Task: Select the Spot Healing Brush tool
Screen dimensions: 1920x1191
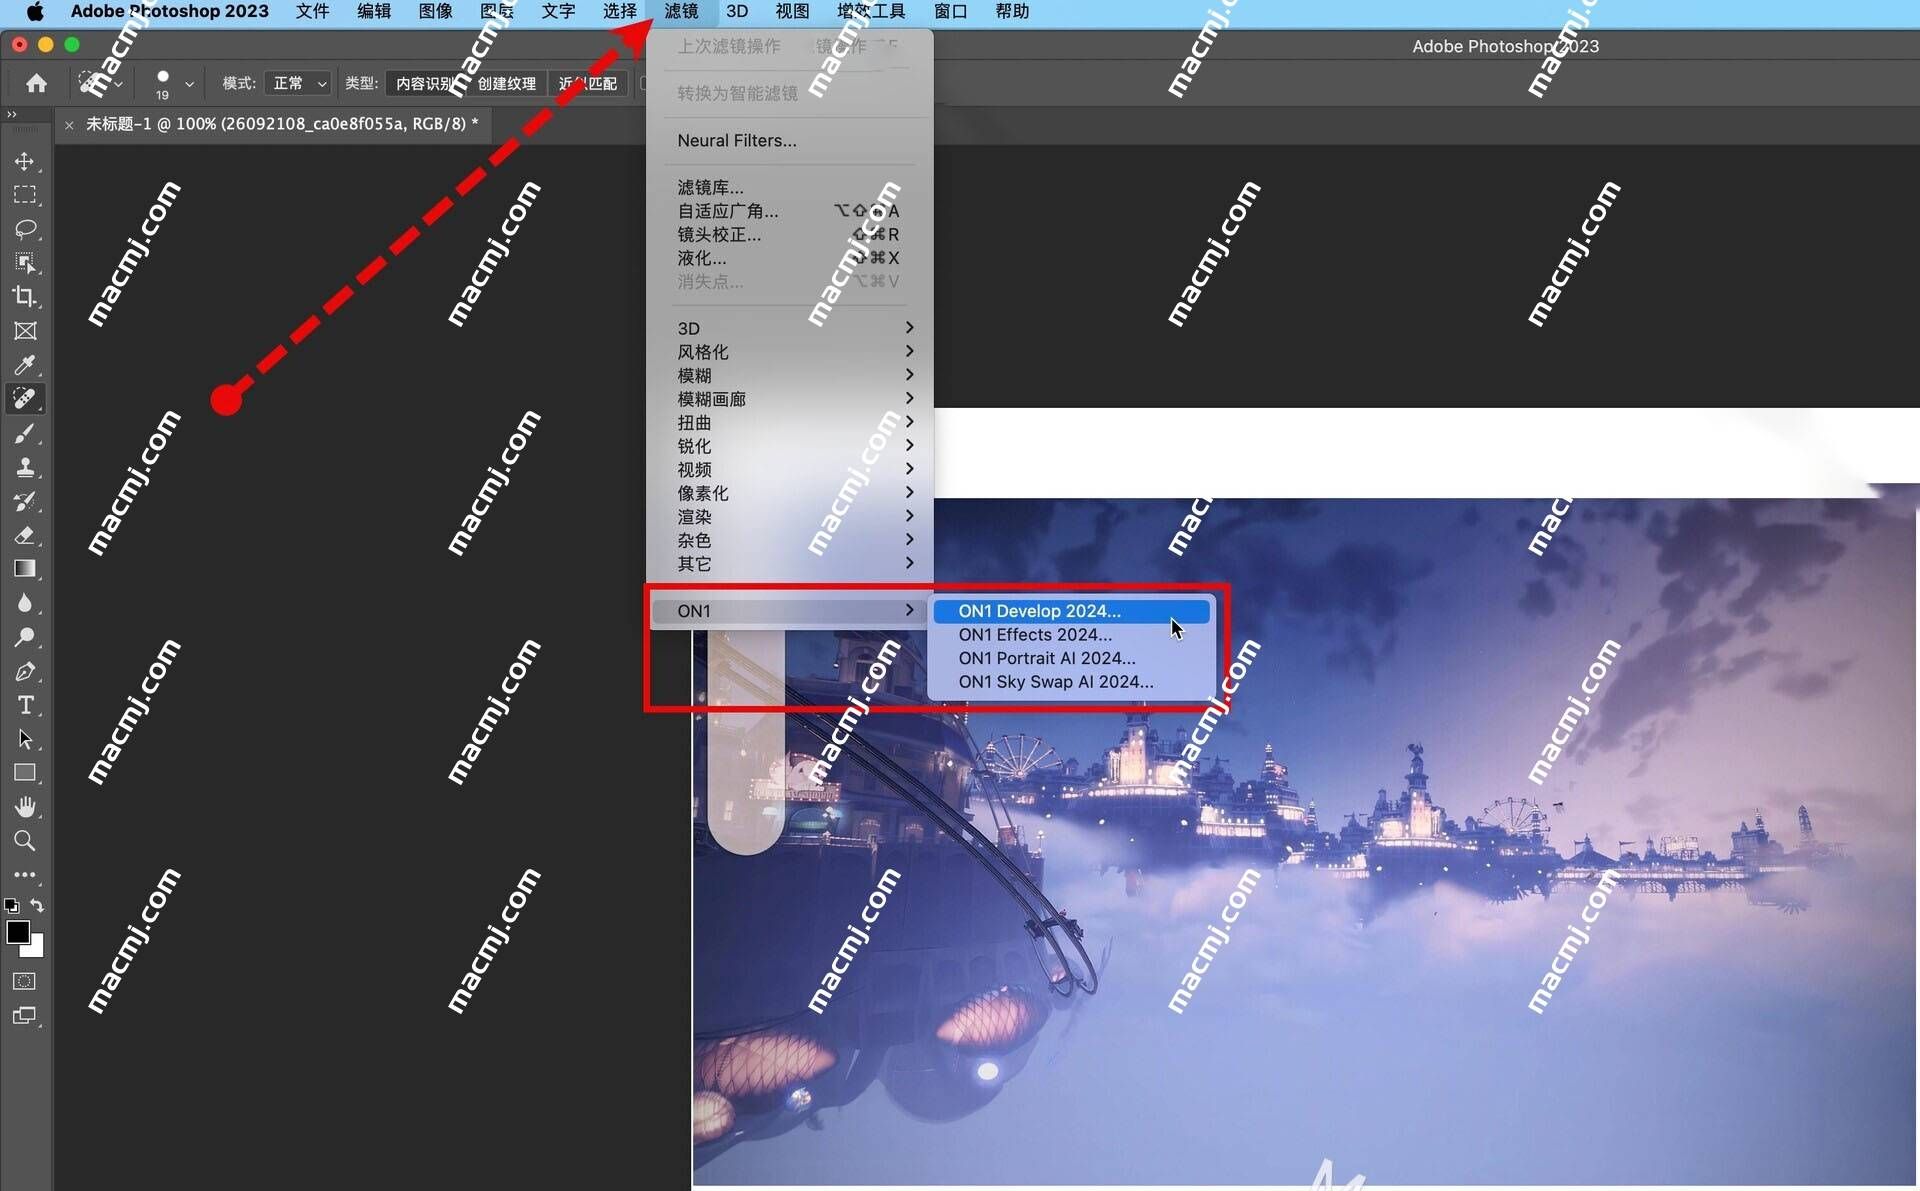Action: click(x=25, y=399)
